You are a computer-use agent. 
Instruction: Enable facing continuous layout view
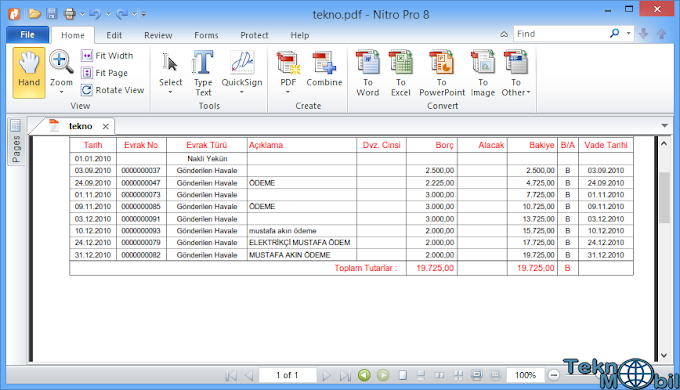pyautogui.click(x=458, y=375)
